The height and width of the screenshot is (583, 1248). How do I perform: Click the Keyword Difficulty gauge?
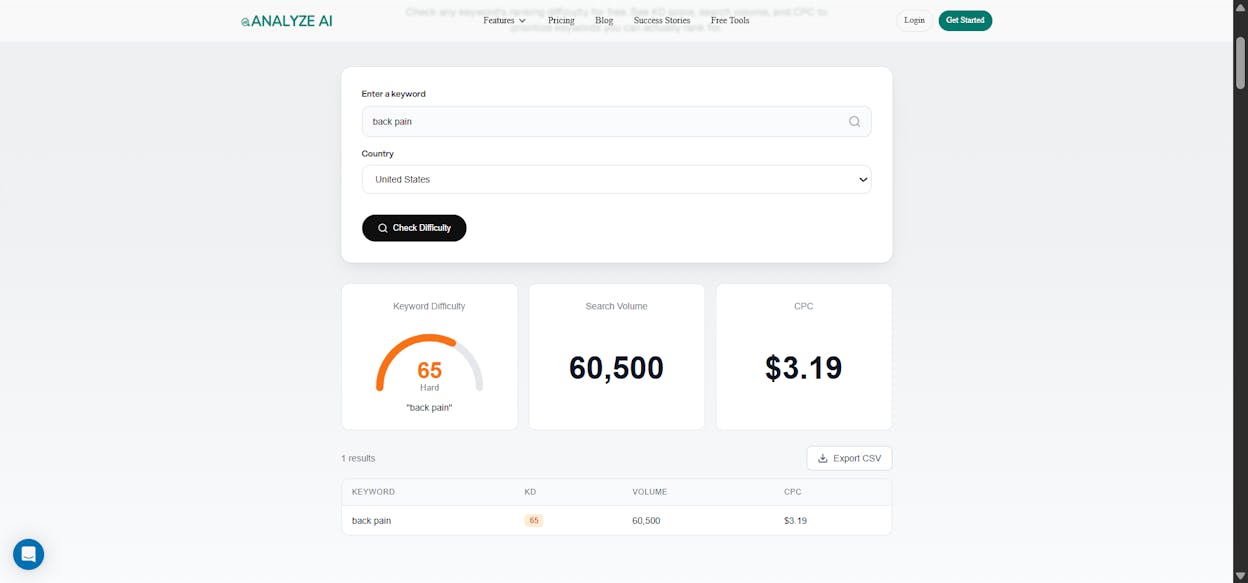(429, 364)
